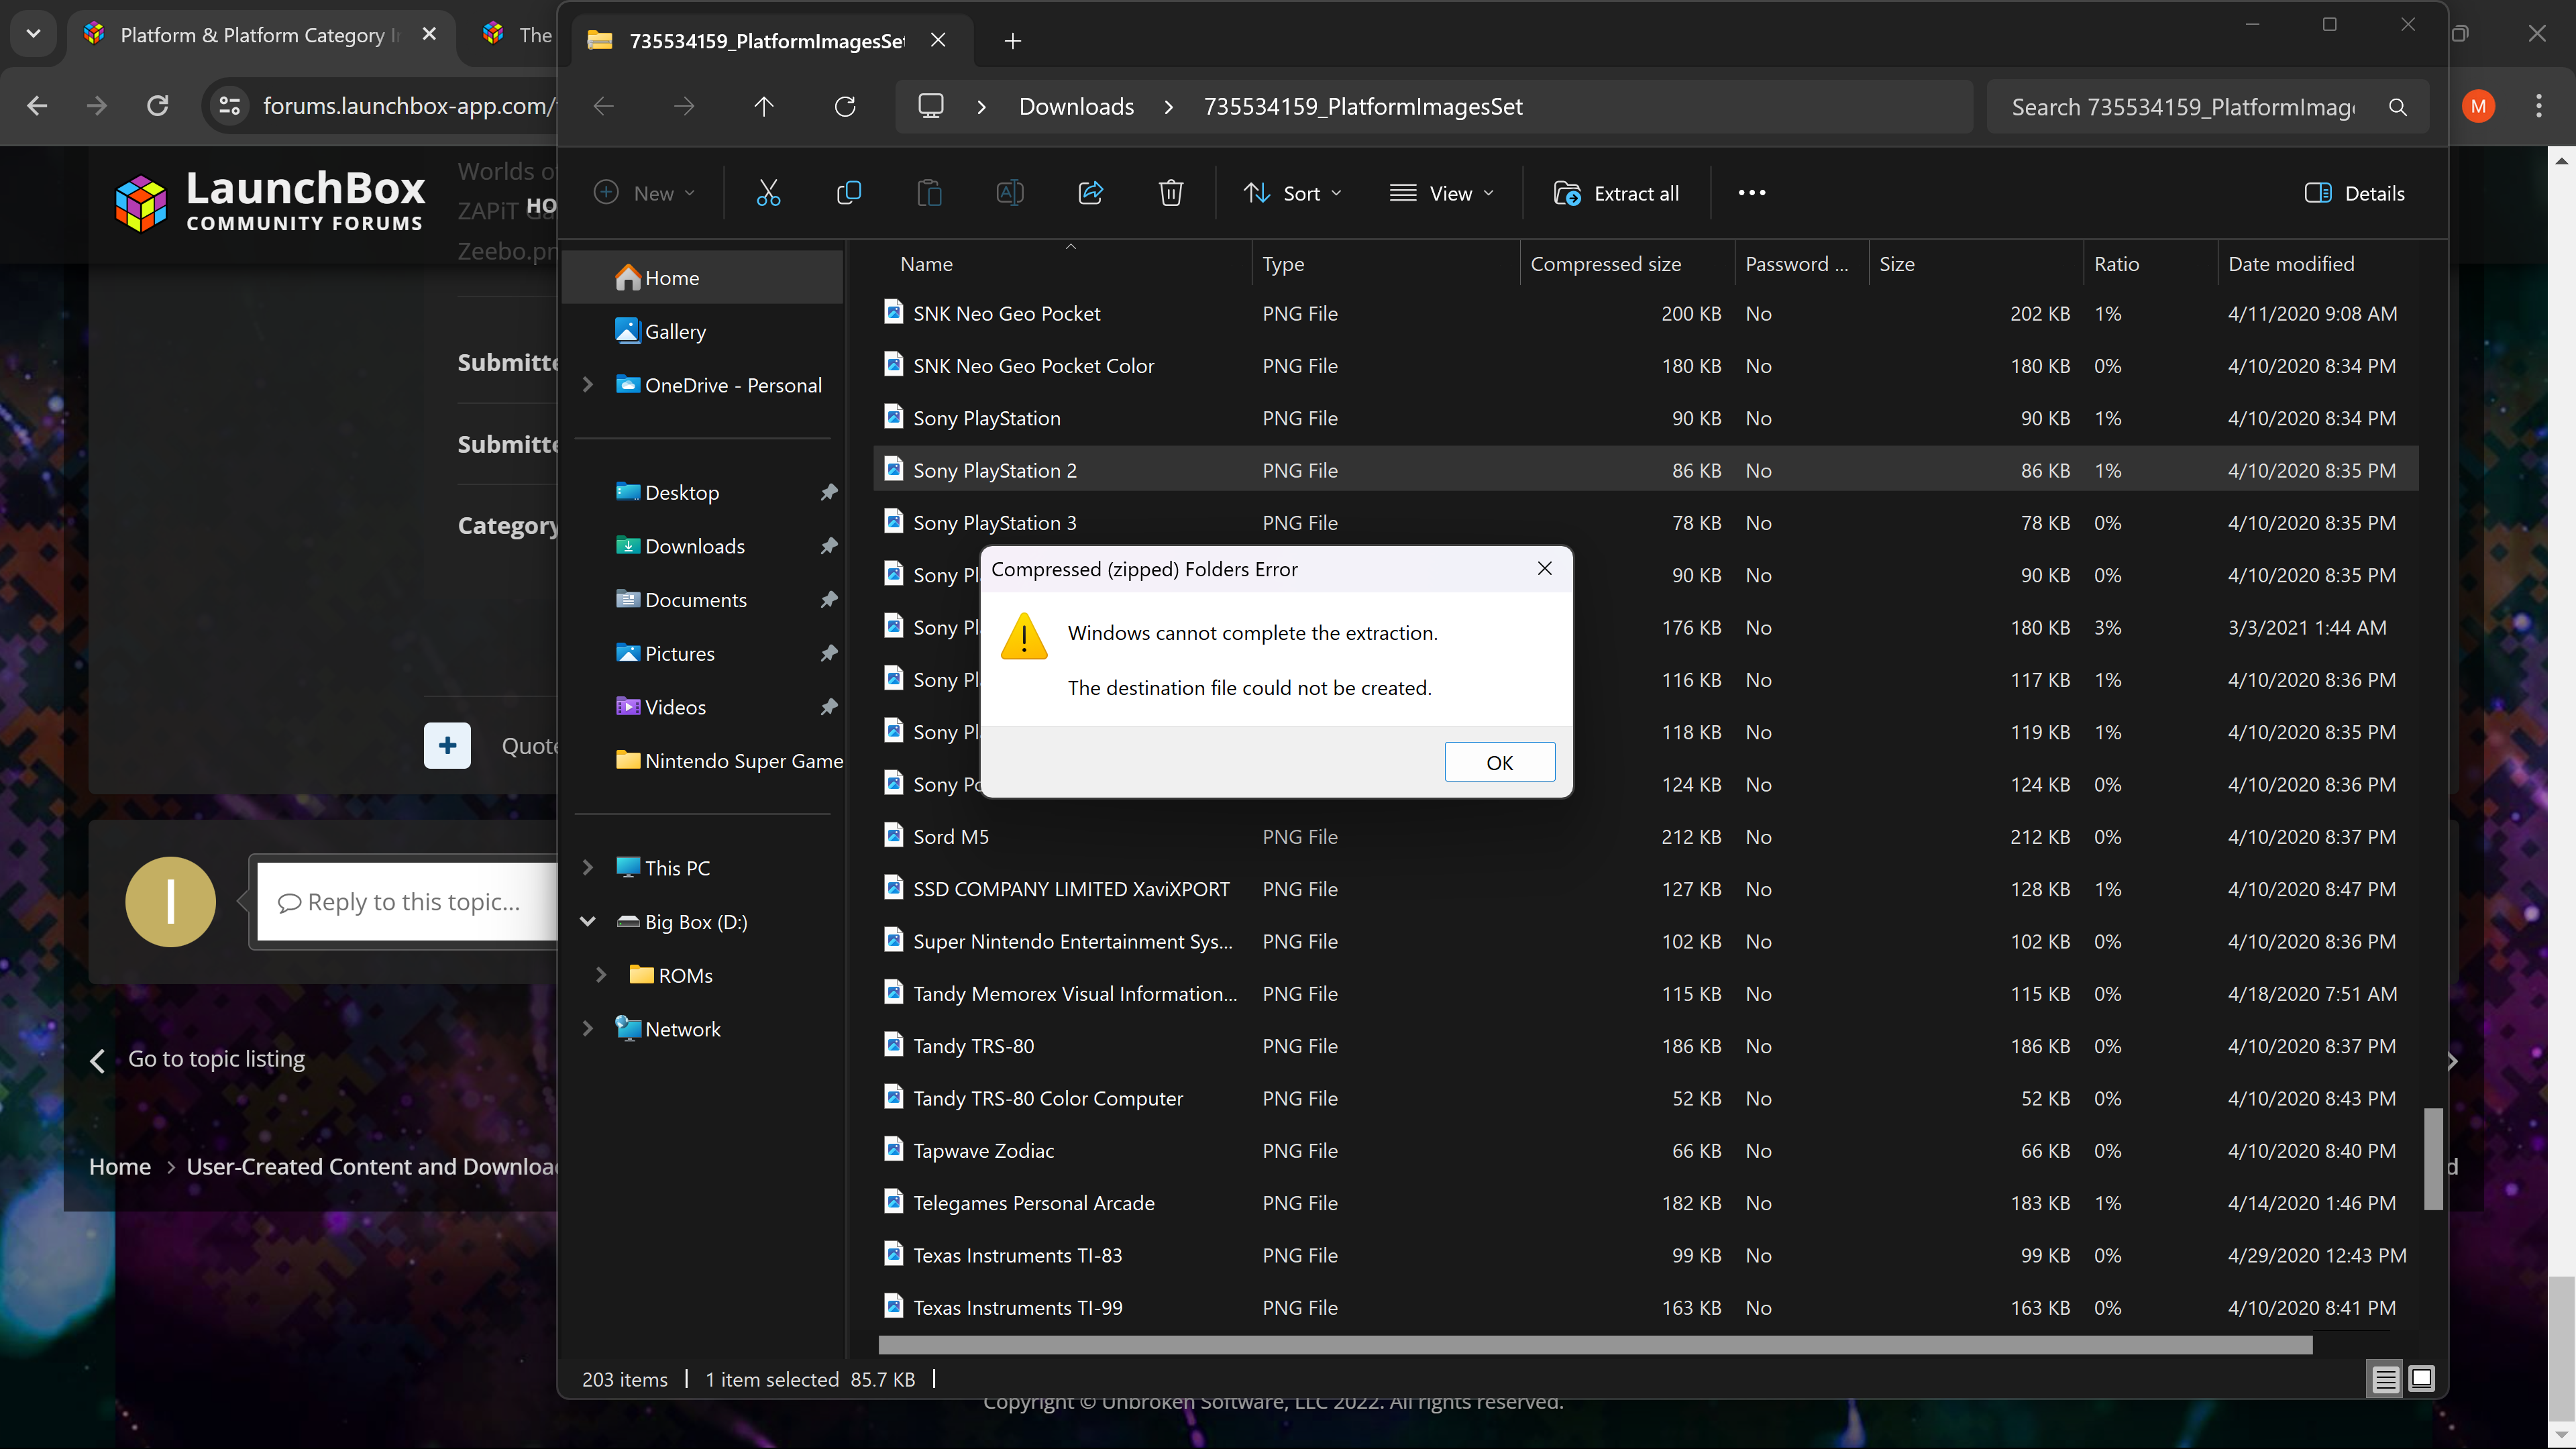Click the Paste clipboard icon
This screenshot has width=2576, height=1449.
click(929, 193)
